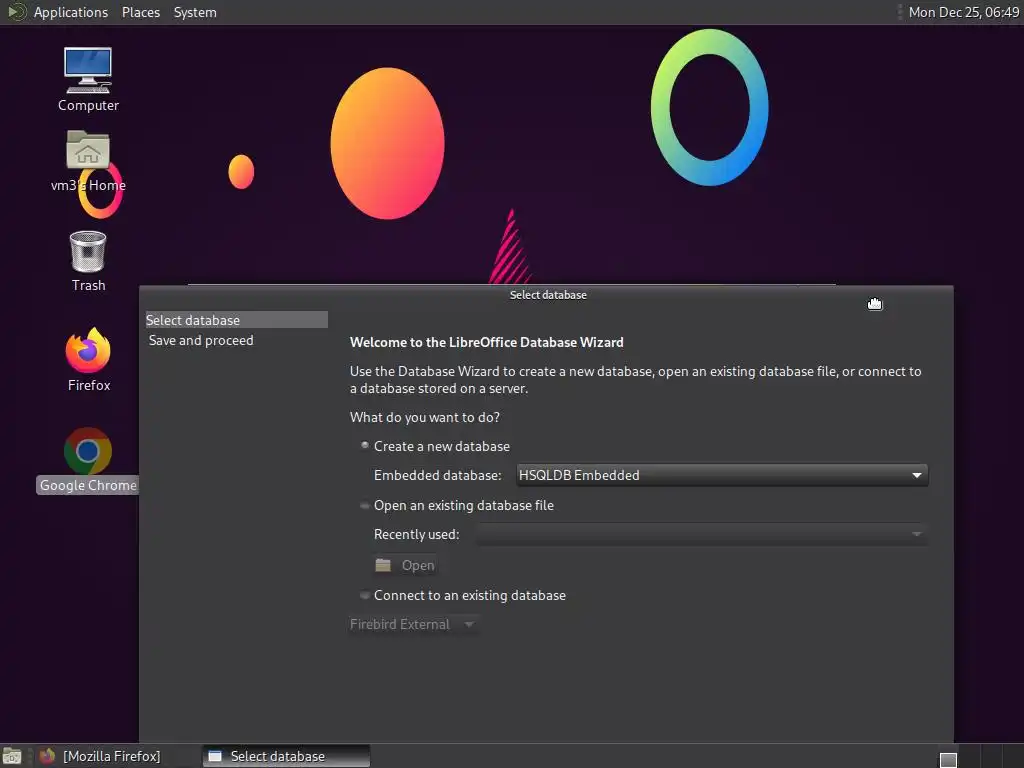Click the Select database window title bar
1024x768 pixels.
[547, 295]
